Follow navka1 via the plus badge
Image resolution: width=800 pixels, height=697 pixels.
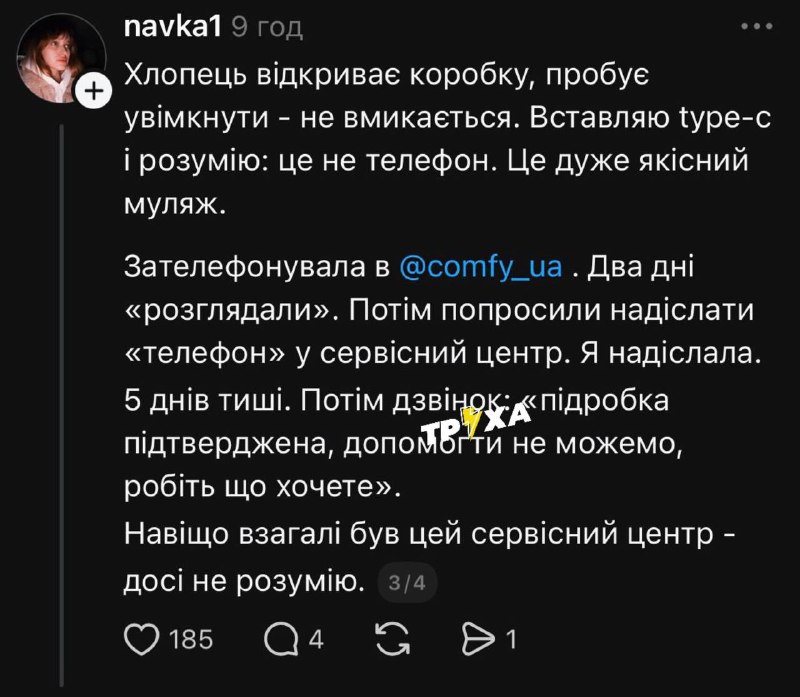[x=92, y=93]
